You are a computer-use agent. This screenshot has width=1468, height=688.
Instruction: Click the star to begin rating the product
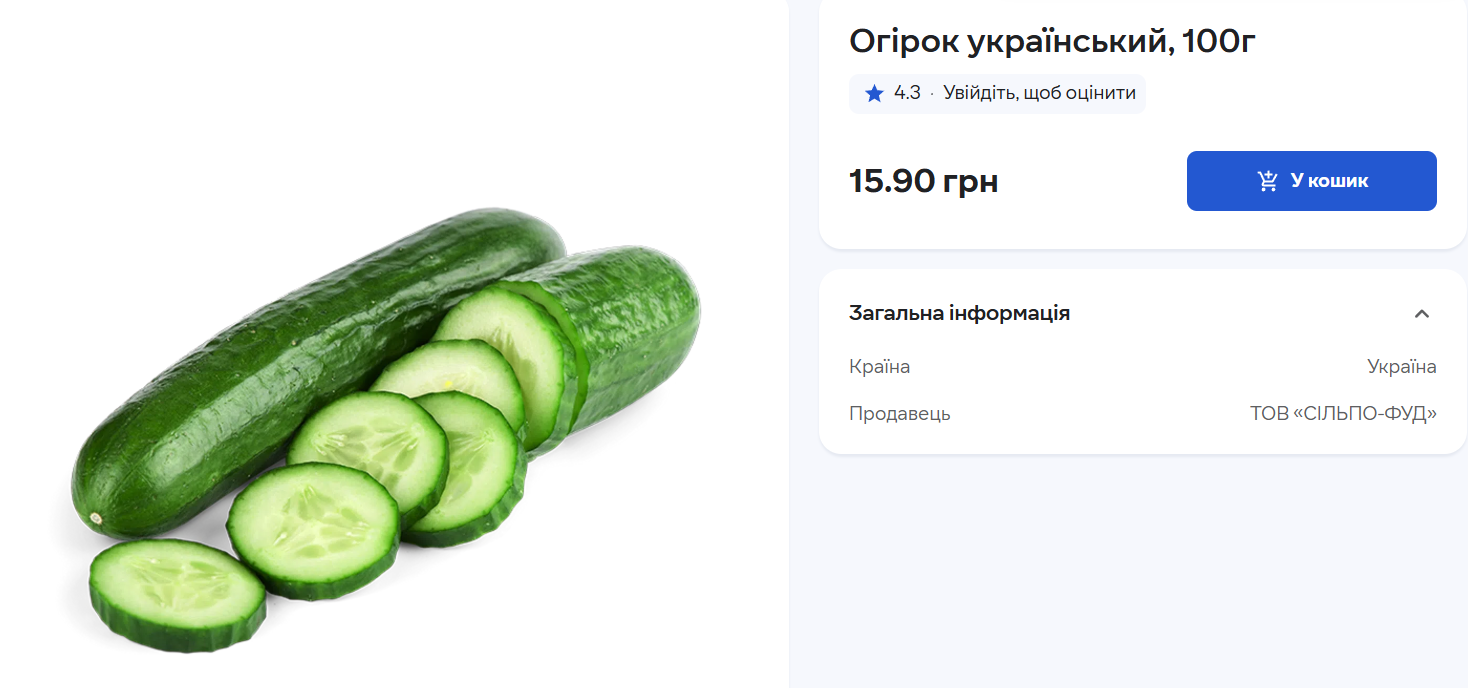pyautogui.click(x=873, y=93)
